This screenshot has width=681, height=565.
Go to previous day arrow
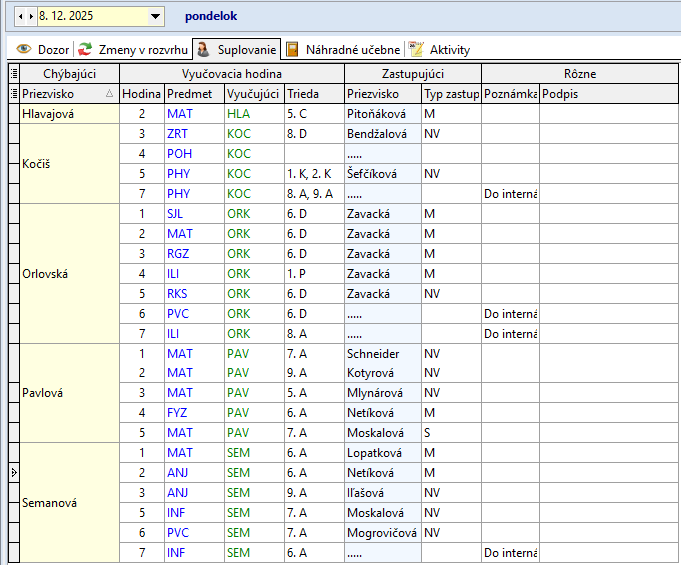21,17
